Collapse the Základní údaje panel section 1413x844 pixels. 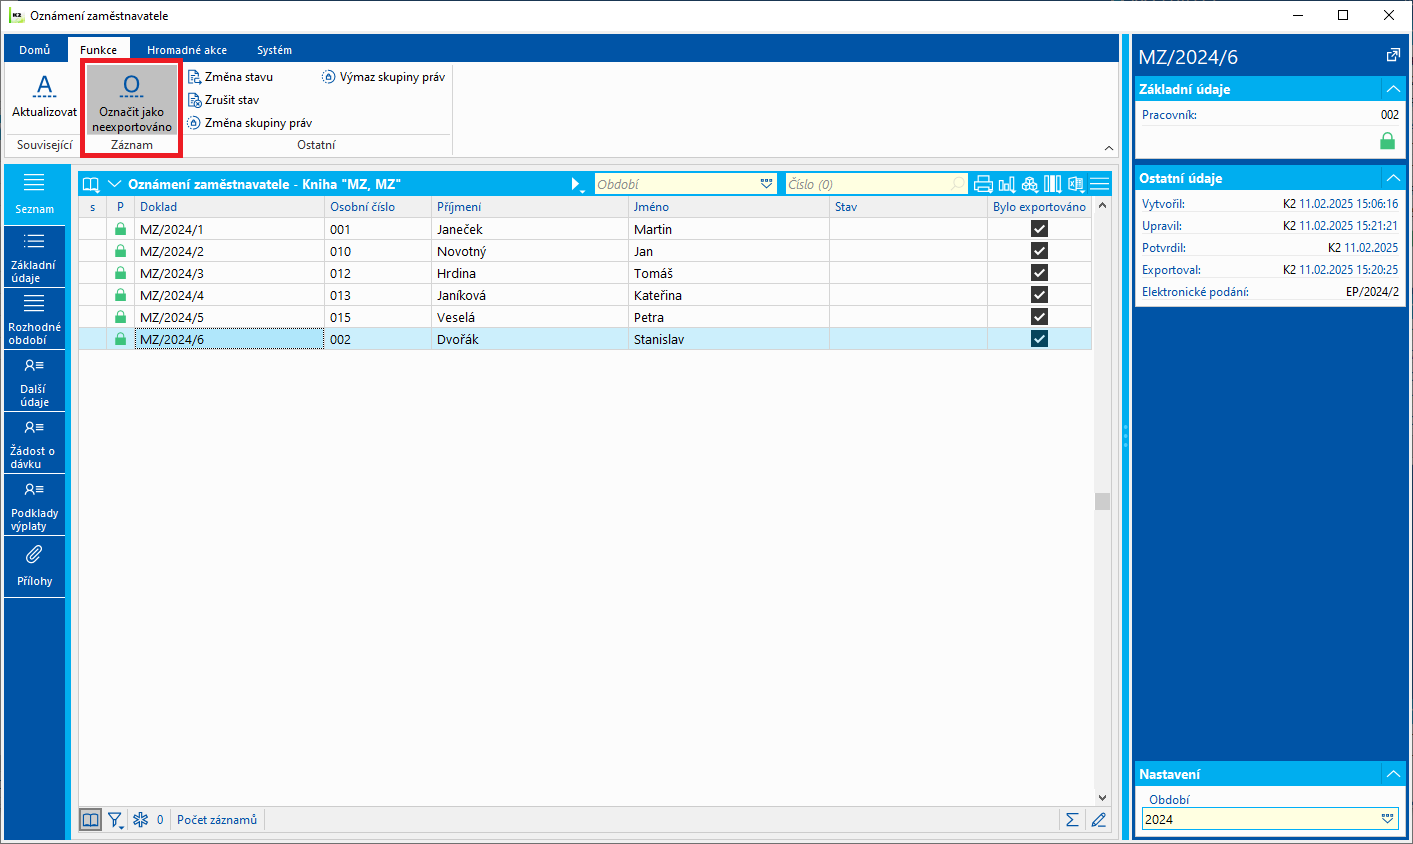coord(1393,89)
